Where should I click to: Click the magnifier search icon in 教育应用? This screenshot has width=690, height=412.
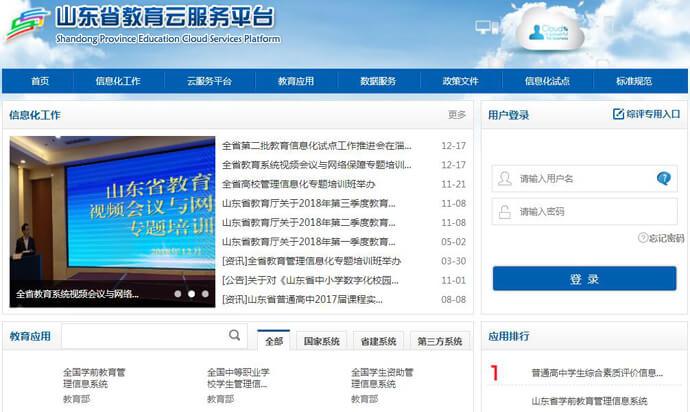click(234, 336)
